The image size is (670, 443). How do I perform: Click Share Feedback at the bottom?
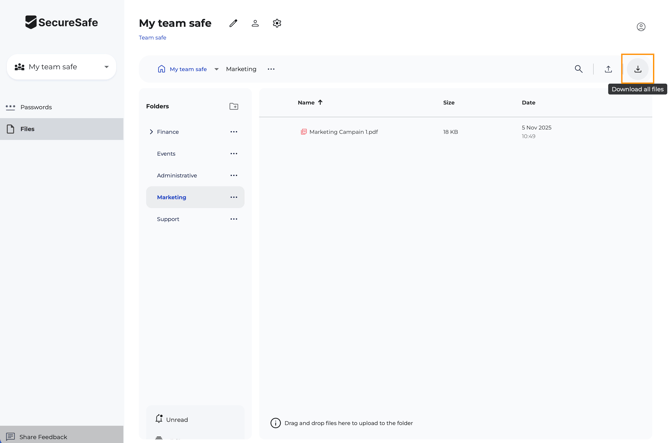[43, 437]
